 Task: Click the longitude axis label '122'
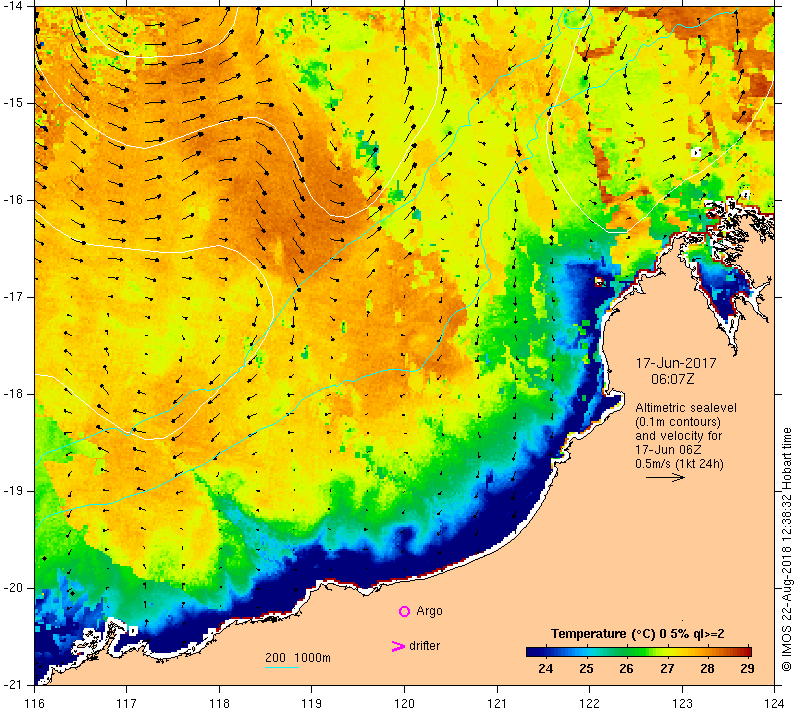[x=590, y=703]
